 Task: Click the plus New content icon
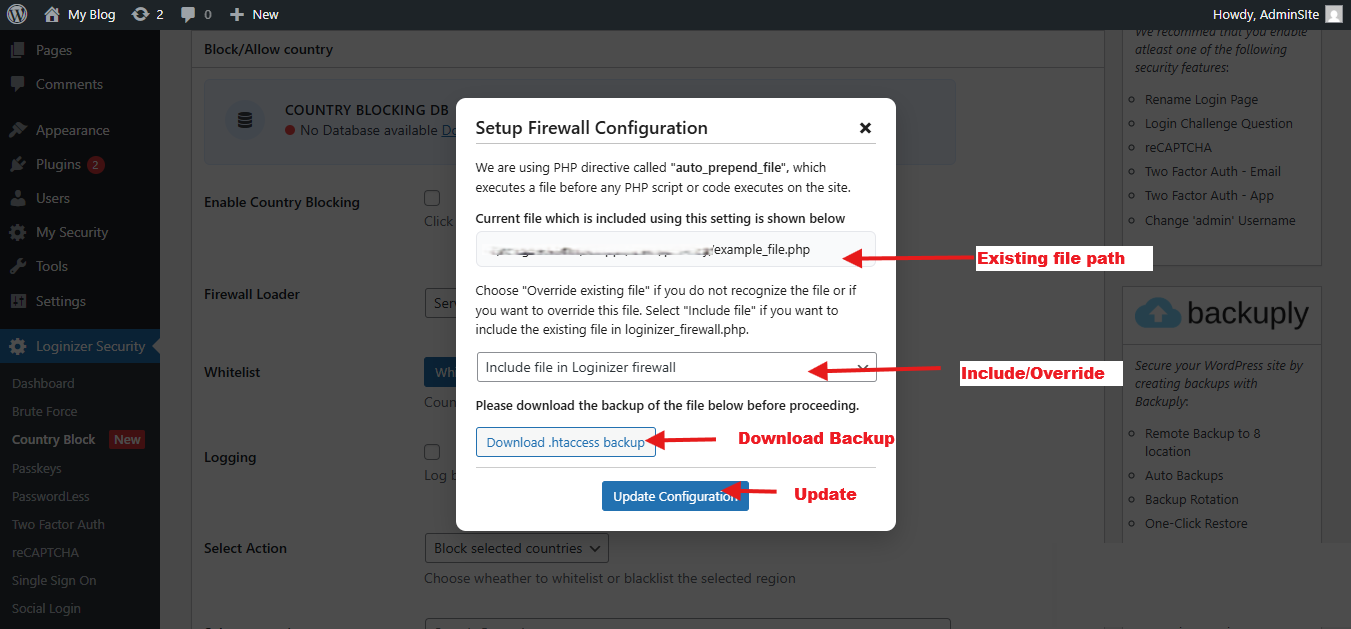tap(236, 15)
